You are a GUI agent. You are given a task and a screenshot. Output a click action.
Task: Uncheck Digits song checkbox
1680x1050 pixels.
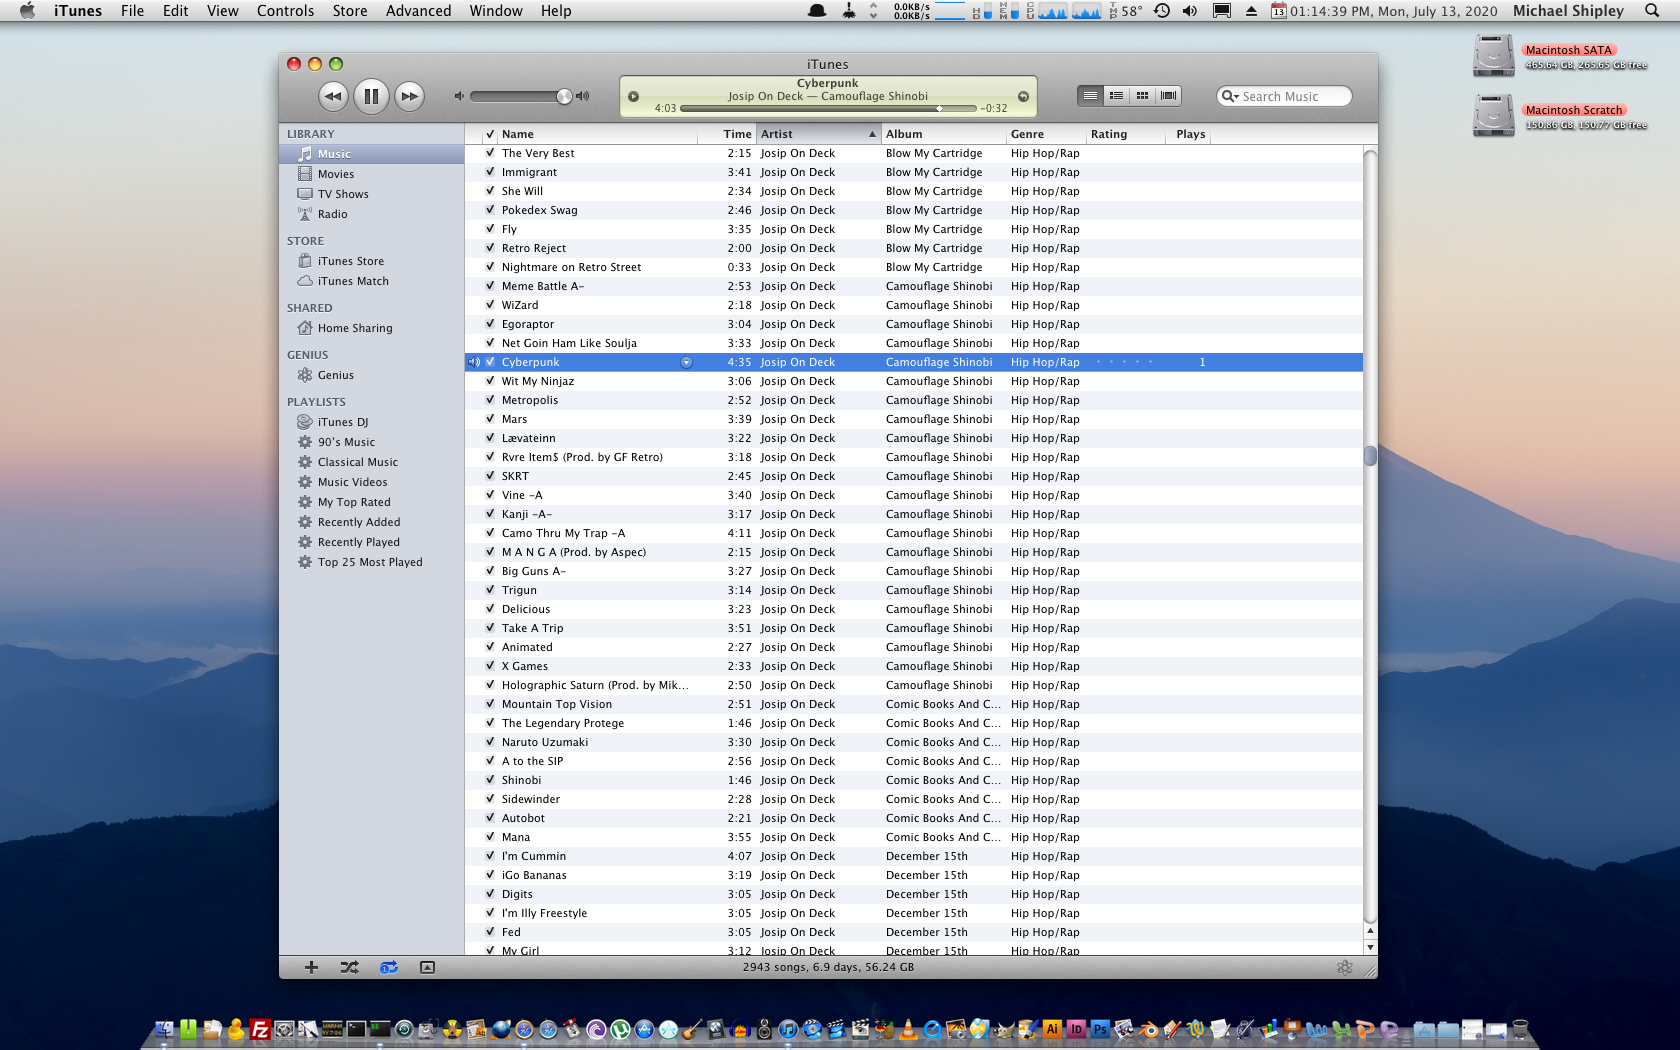click(490, 894)
